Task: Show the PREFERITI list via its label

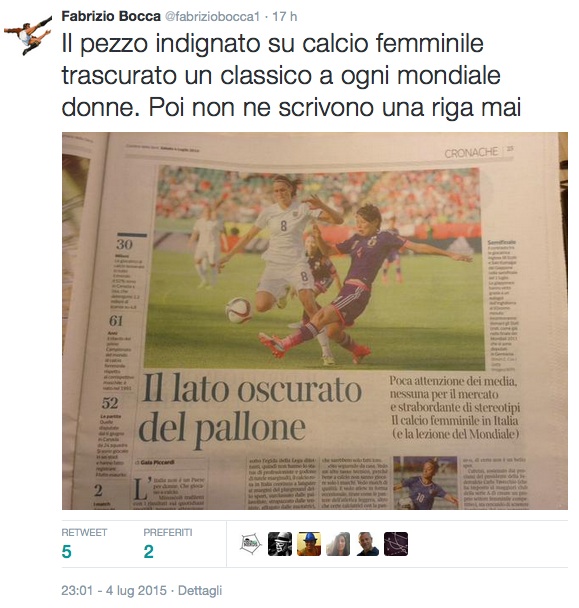Action: (168, 532)
